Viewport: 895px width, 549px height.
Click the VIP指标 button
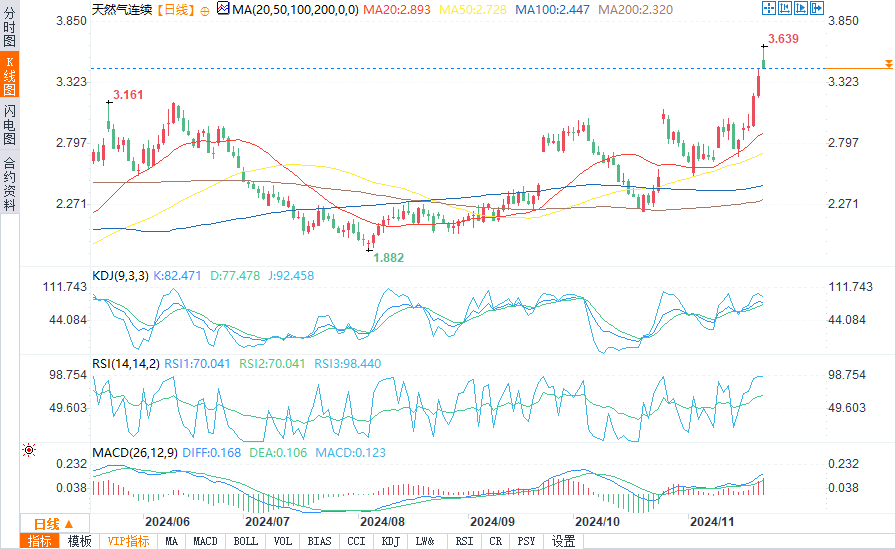click(x=128, y=541)
